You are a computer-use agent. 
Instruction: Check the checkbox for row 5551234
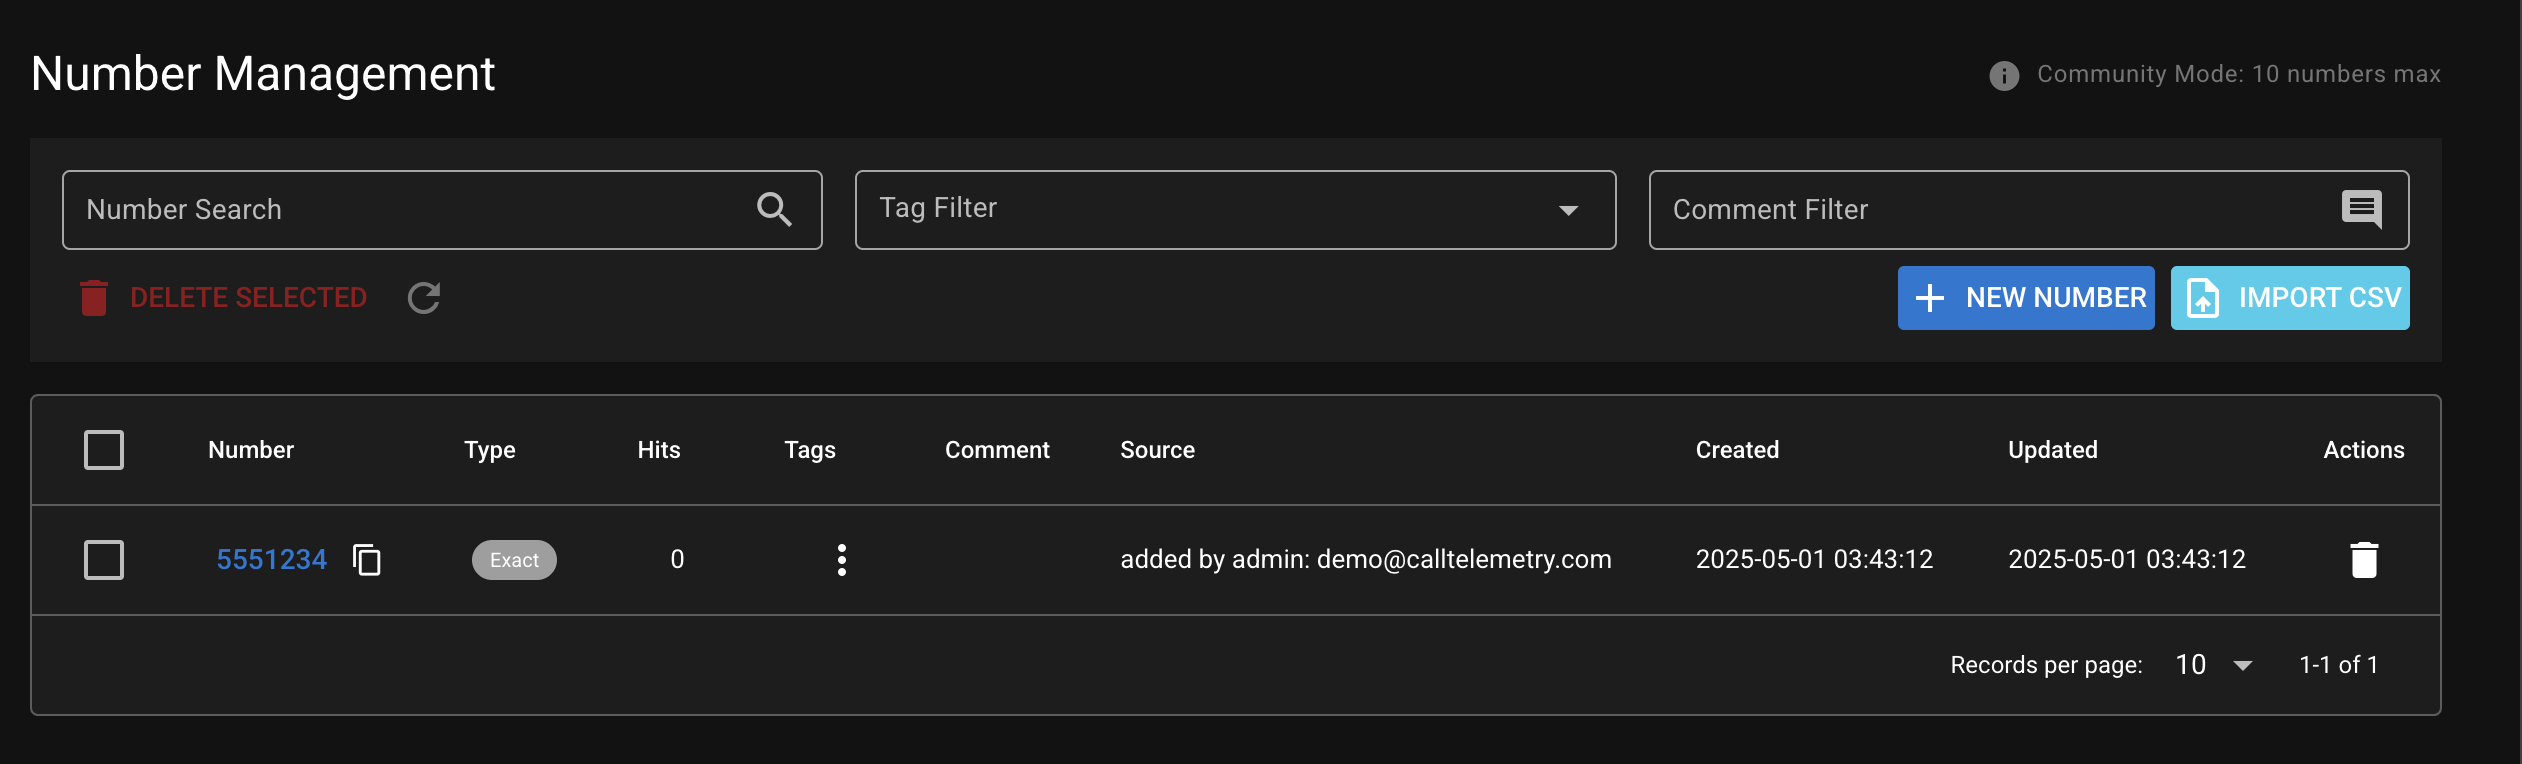pyautogui.click(x=104, y=560)
